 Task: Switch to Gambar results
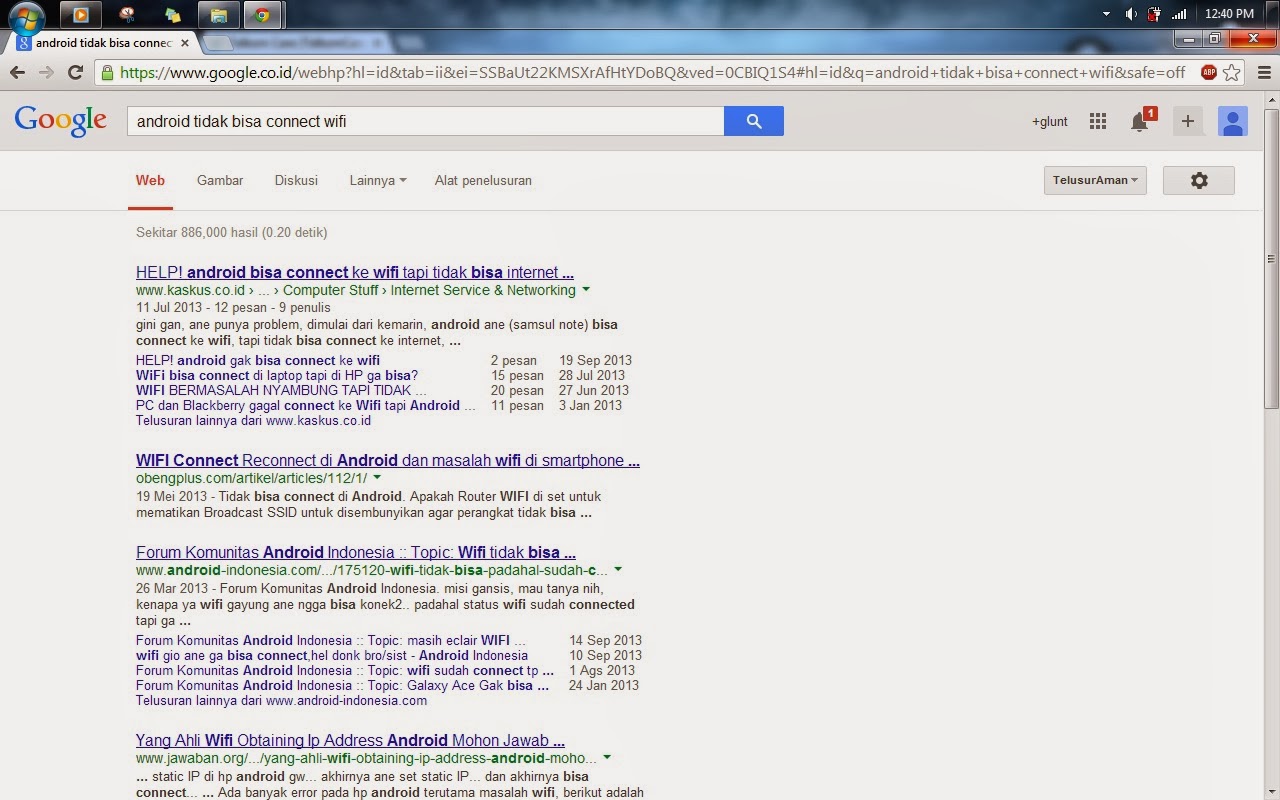pos(220,180)
